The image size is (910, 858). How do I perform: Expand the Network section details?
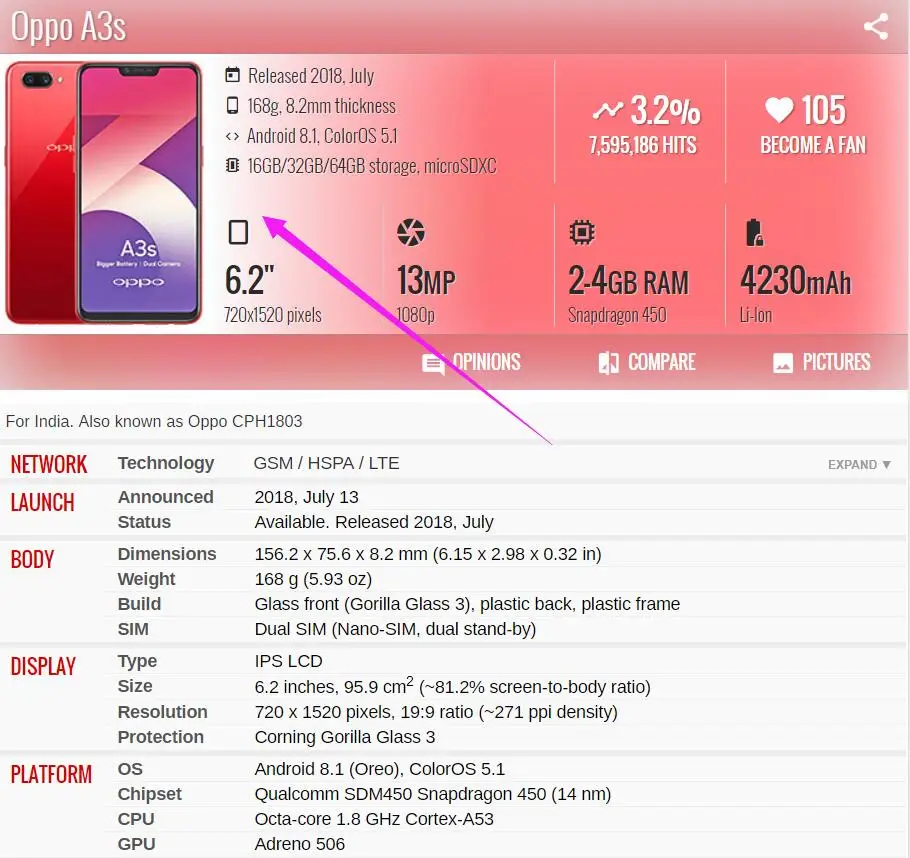[x=859, y=464]
